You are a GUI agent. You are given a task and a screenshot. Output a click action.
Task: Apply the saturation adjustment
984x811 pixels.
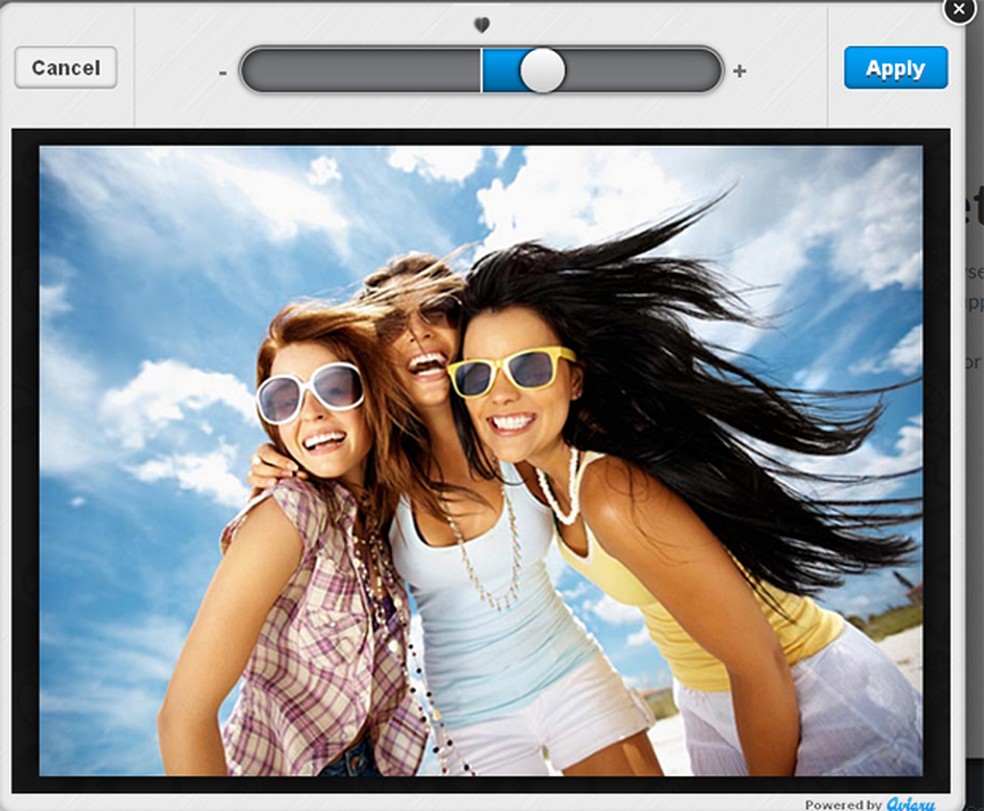(896, 67)
